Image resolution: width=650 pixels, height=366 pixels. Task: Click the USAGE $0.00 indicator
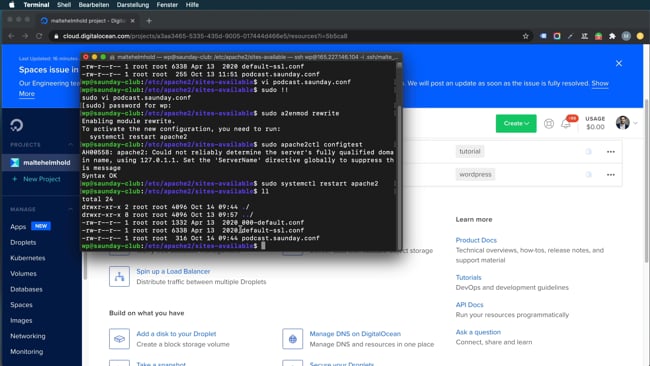[595, 123]
